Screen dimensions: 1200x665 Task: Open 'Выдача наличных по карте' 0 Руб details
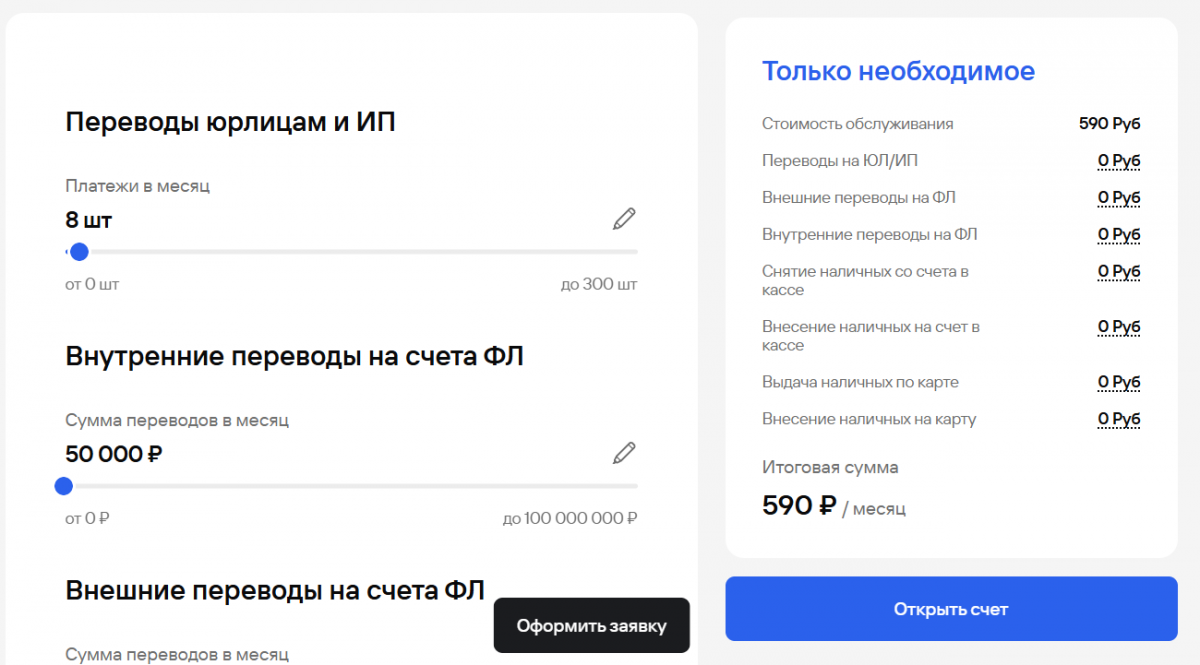(x=1119, y=382)
